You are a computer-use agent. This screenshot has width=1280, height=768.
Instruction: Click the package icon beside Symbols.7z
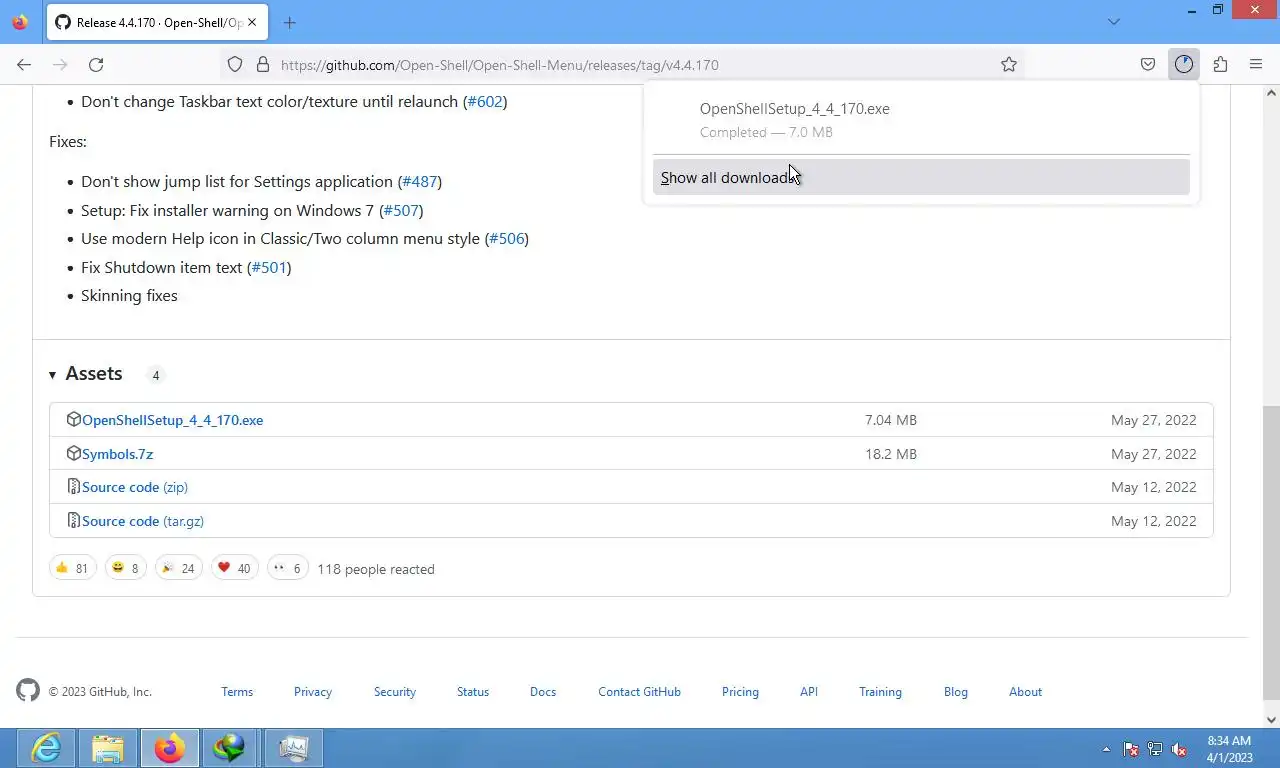(x=73, y=453)
